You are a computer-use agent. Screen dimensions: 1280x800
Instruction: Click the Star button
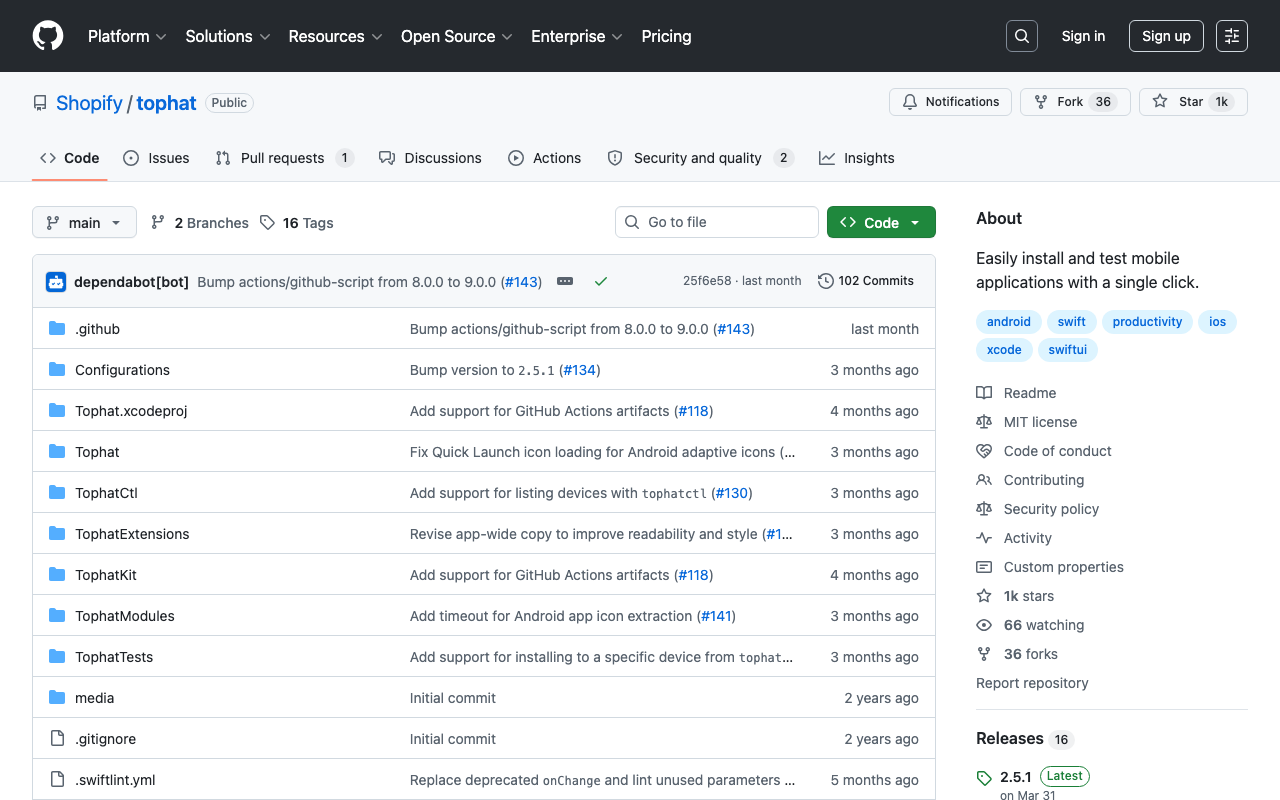click(x=1193, y=102)
